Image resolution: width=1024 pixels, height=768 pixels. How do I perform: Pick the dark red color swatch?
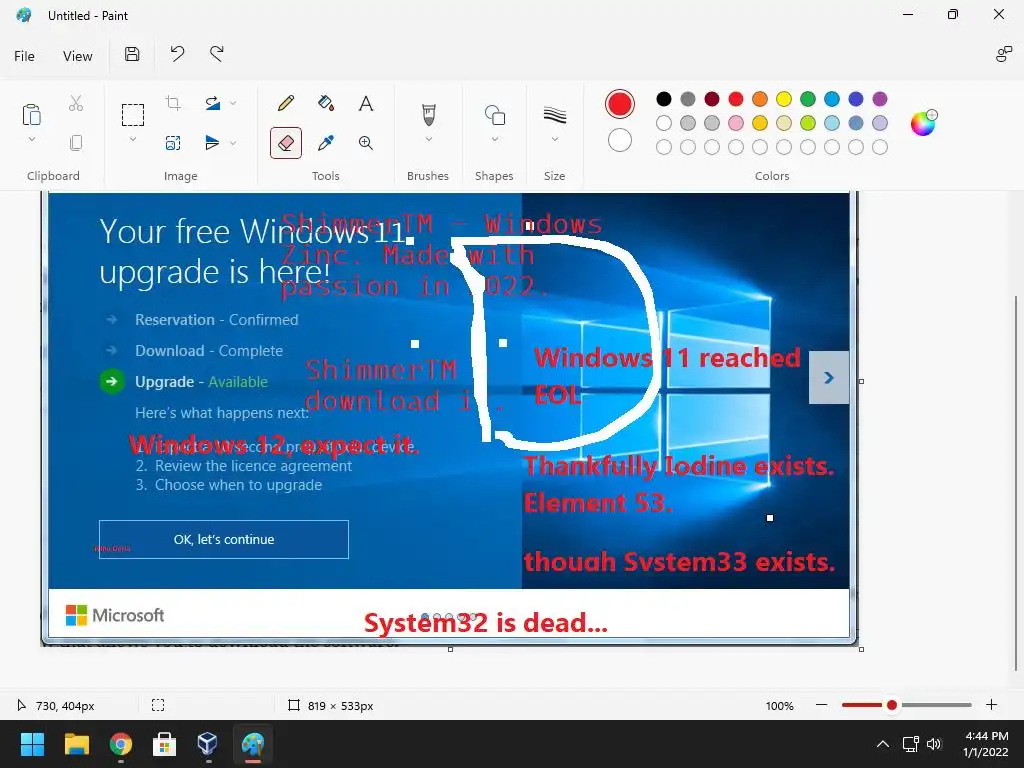click(x=712, y=99)
